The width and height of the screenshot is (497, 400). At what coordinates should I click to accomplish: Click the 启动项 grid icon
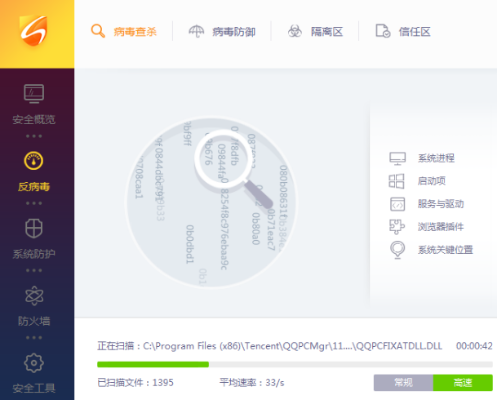point(397,181)
